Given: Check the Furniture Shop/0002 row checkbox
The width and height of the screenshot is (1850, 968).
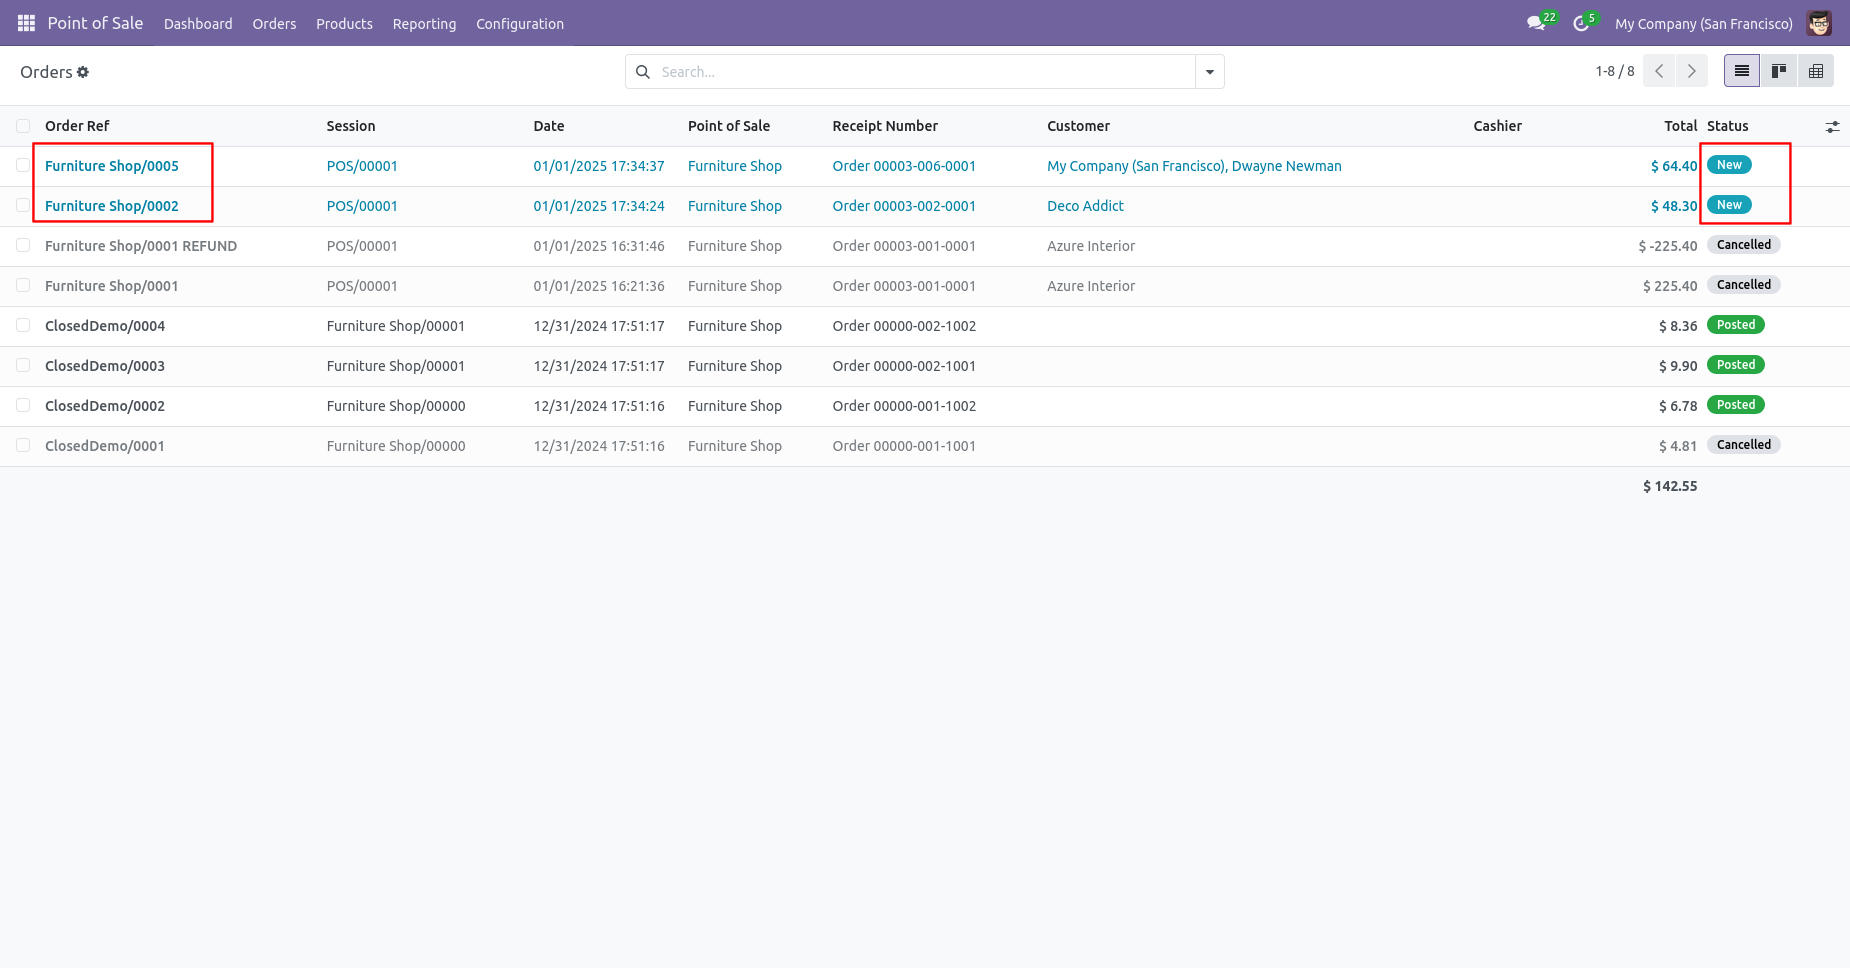Looking at the screenshot, I should 23,205.
